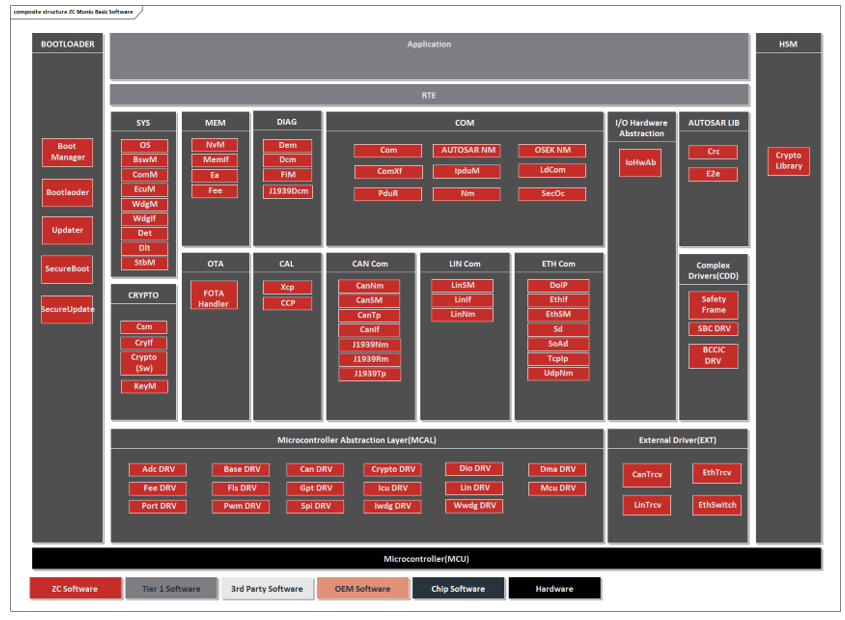Click the UdpNm component
Image resolution: width=845 pixels, height=620 pixels.
point(558,374)
